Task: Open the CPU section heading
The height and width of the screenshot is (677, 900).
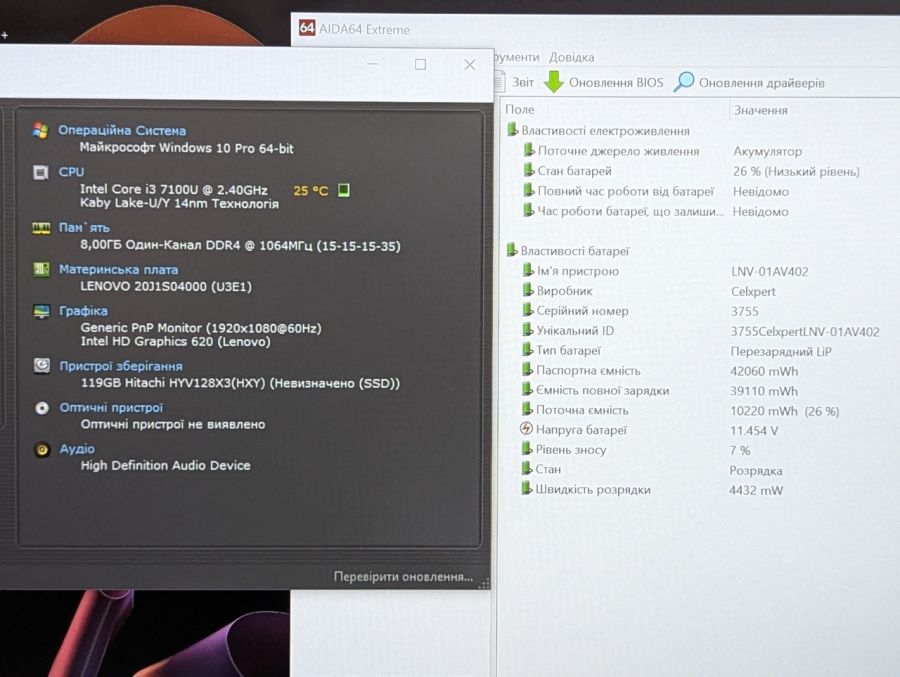Action: 71,172
